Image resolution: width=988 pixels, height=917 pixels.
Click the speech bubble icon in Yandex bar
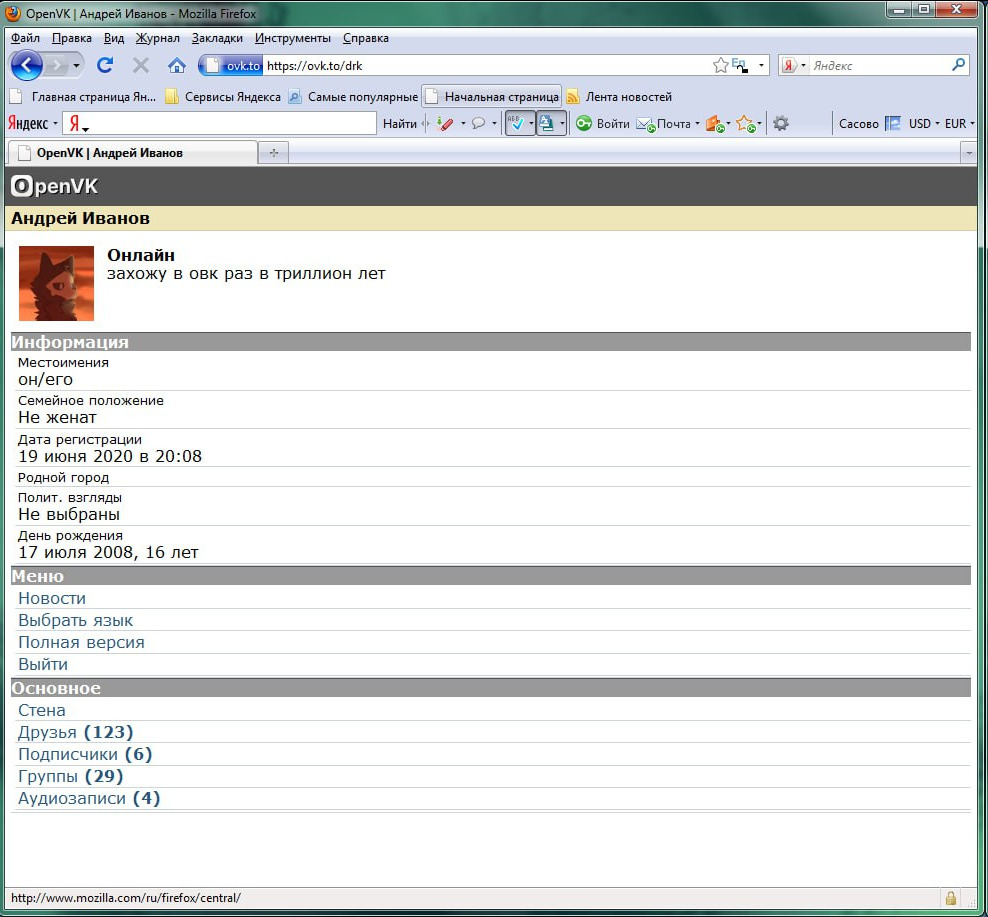478,124
